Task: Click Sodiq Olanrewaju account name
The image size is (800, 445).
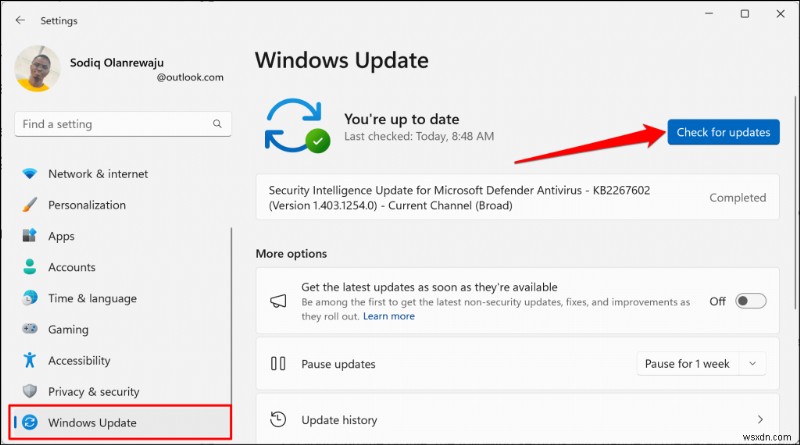Action: tap(117, 63)
